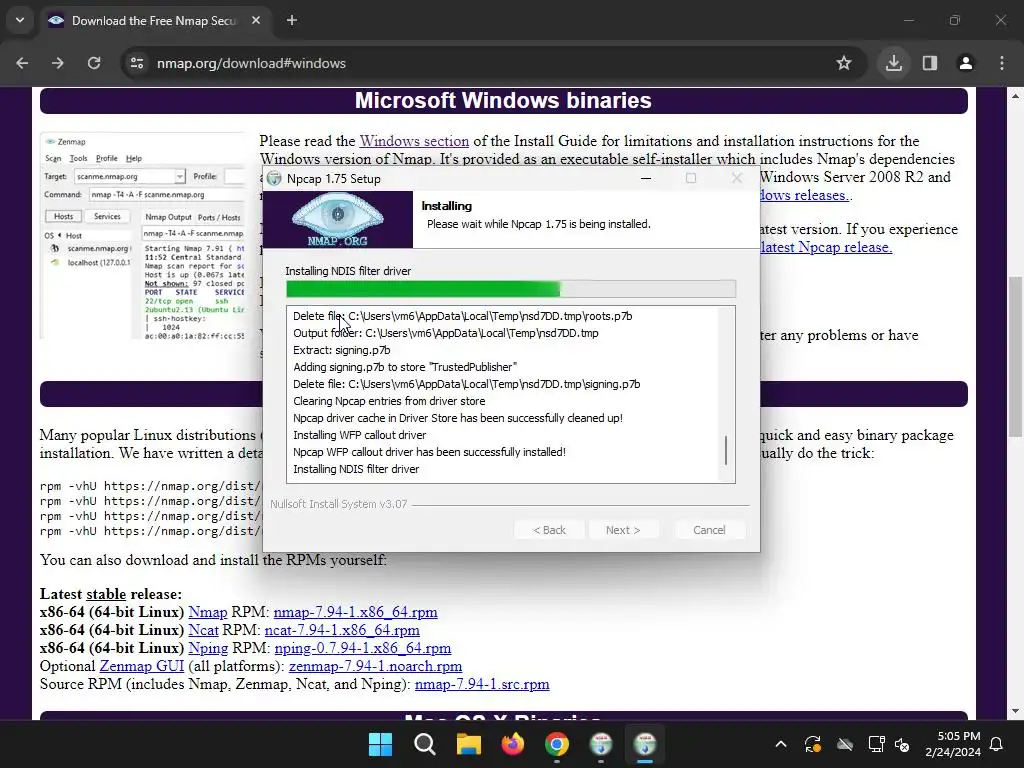Launch Firefox from taskbar
This screenshot has width=1024, height=768.
pos(513,744)
